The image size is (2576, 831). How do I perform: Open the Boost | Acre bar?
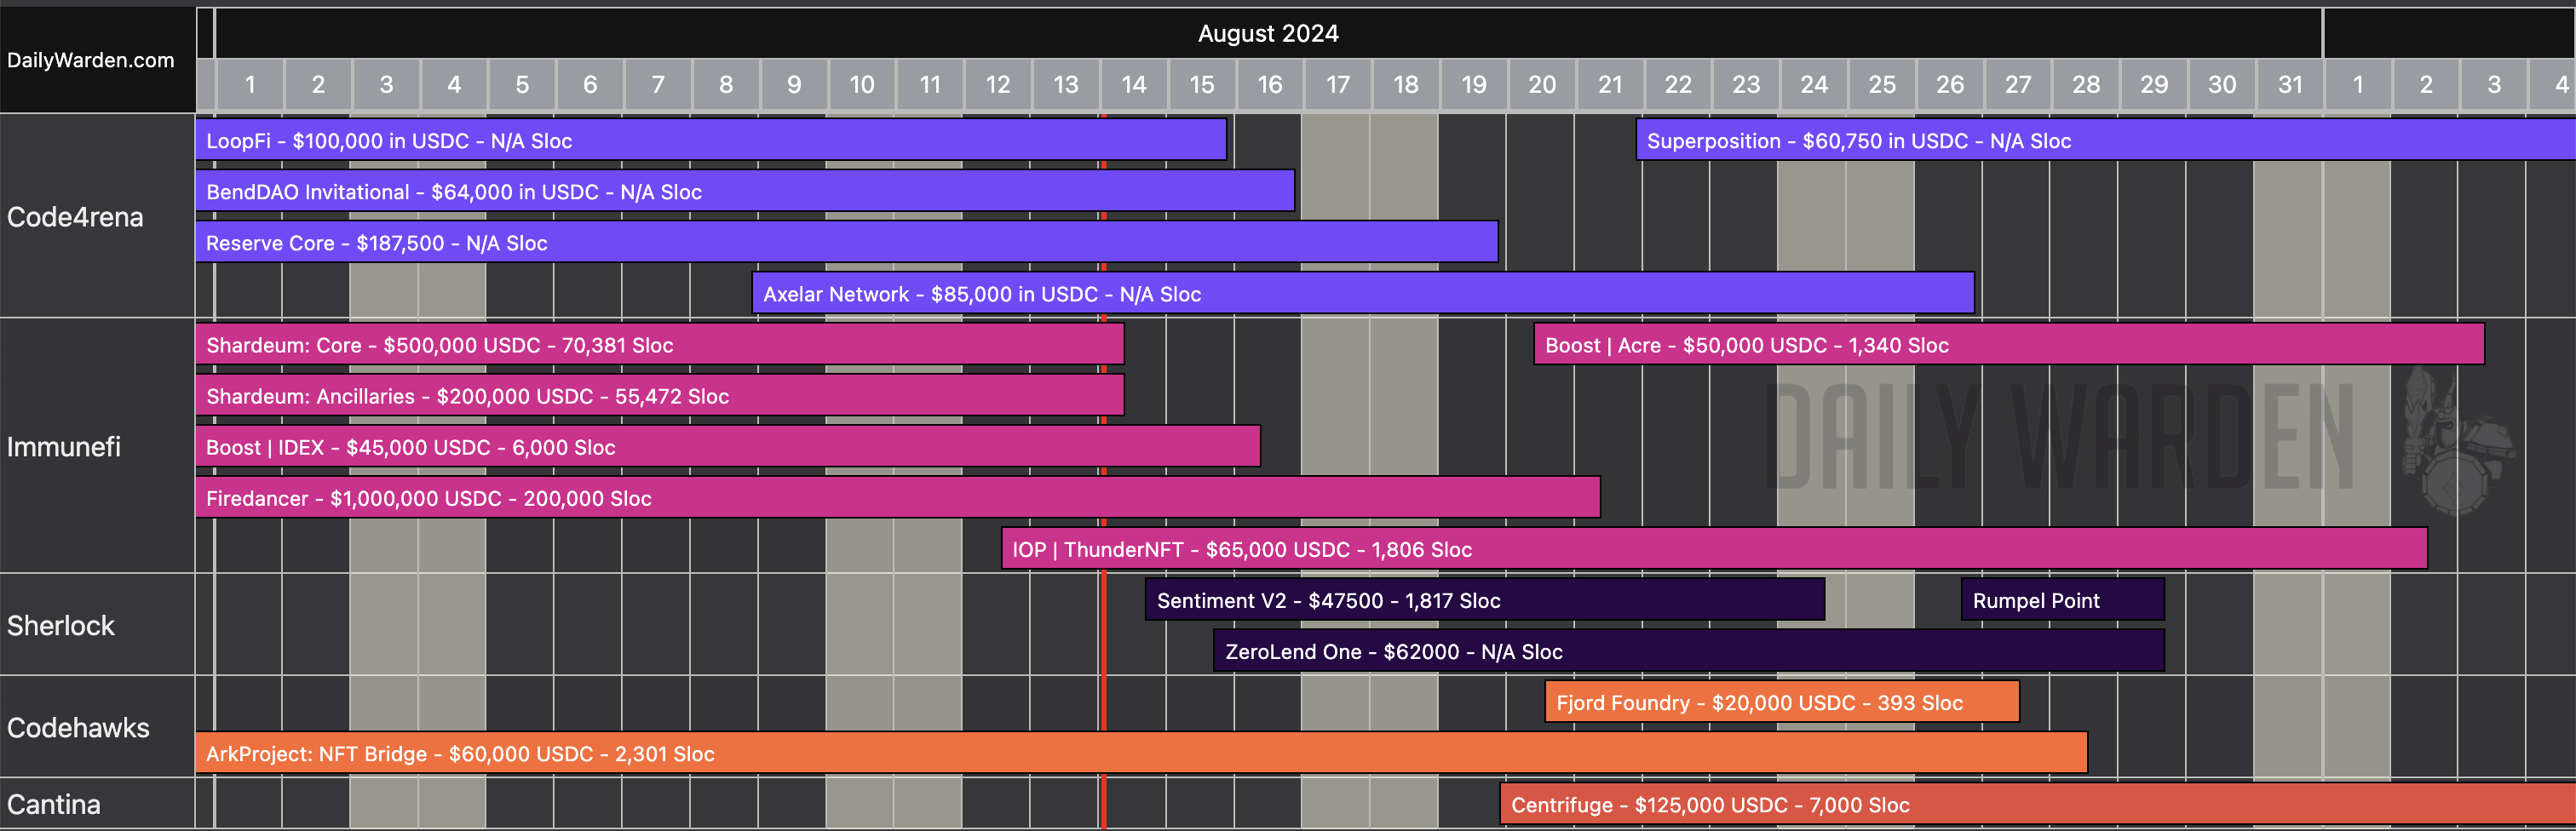tap(2009, 344)
